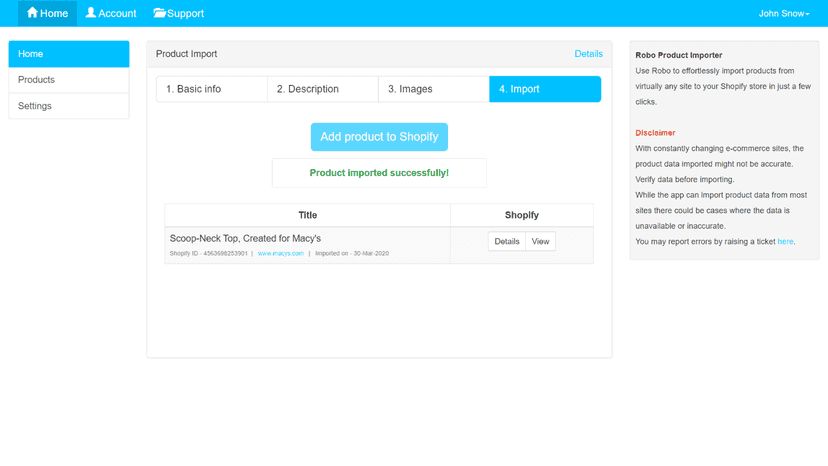Screen dimensions: 828x466
Task: Click the Support folder icon
Action: click(159, 13)
